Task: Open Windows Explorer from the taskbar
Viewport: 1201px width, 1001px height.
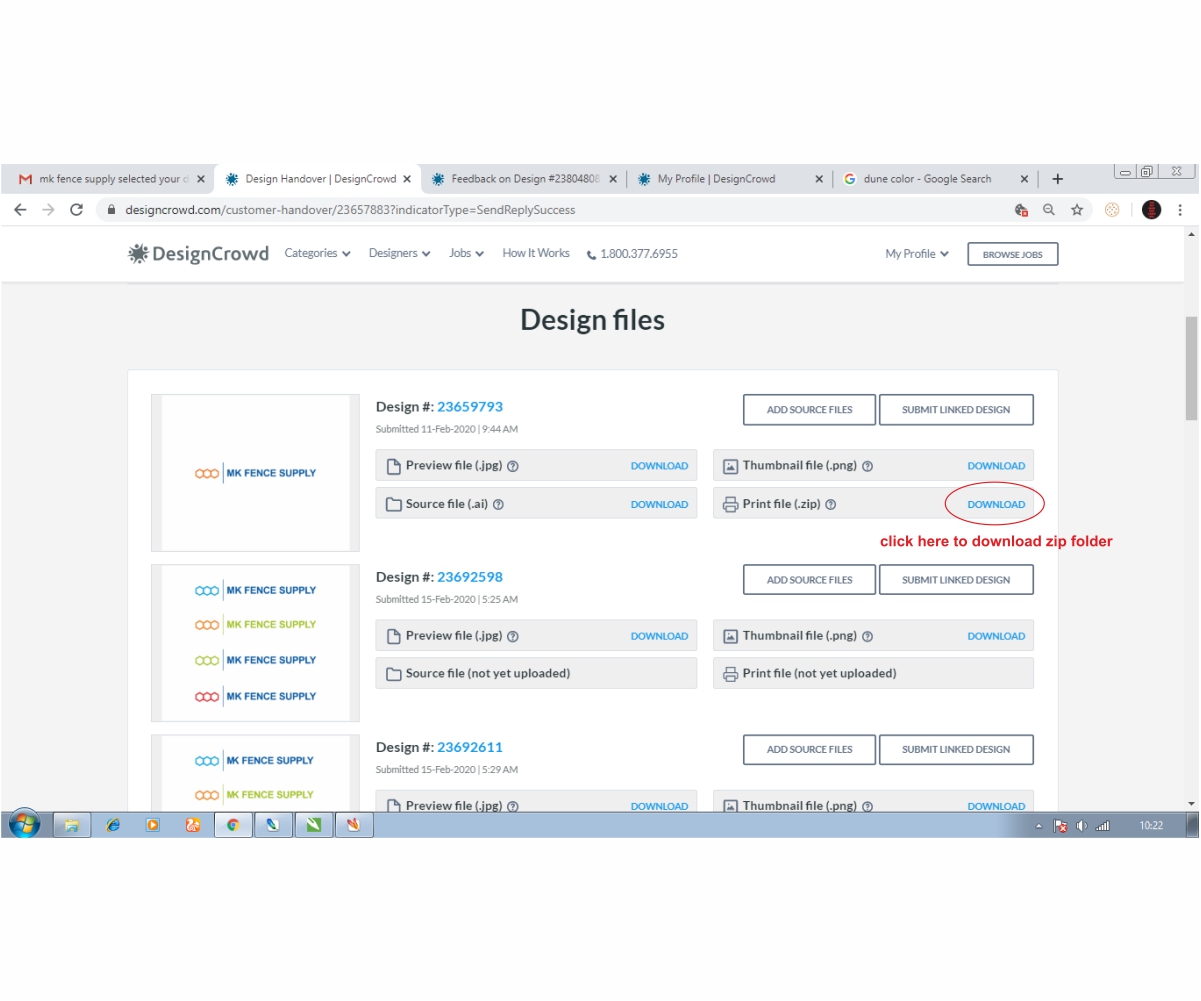Action: [x=72, y=825]
